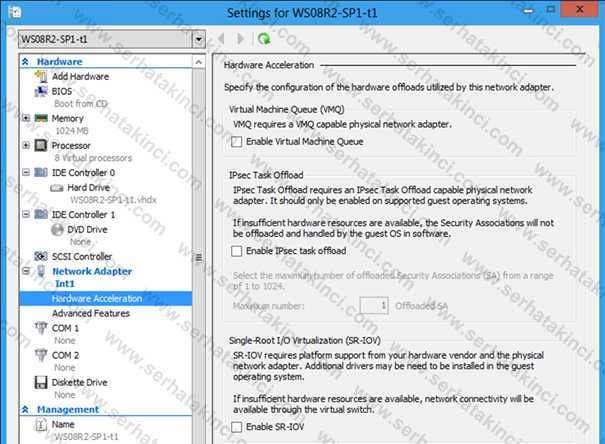Click the IDE Controller 0 icon
The height and width of the screenshot is (444, 605).
(x=41, y=172)
